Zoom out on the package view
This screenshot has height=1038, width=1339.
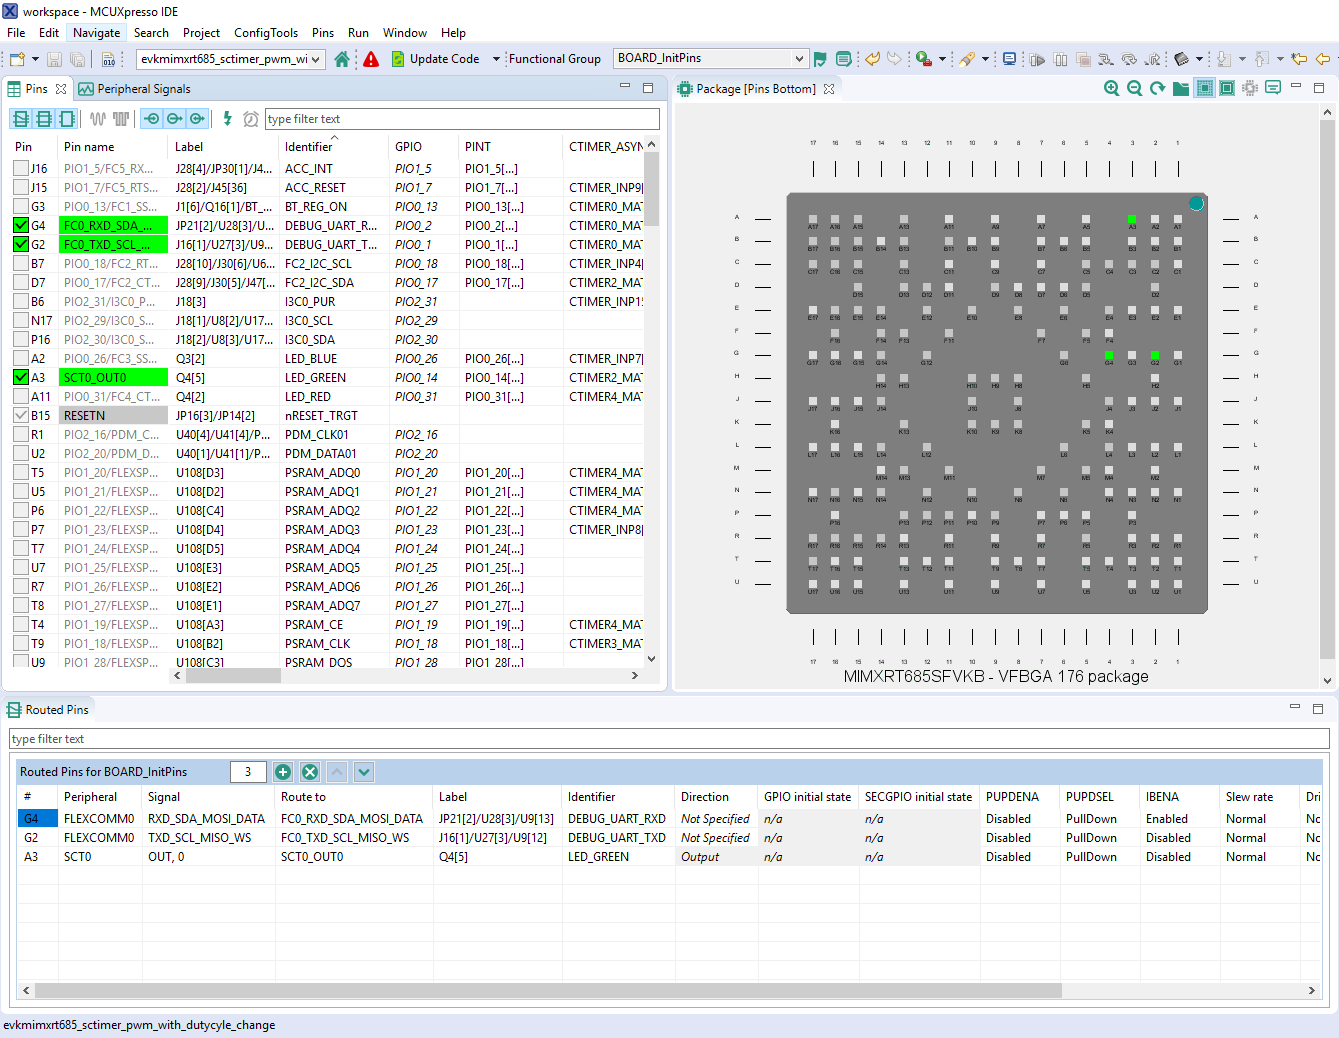pyautogui.click(x=1134, y=88)
